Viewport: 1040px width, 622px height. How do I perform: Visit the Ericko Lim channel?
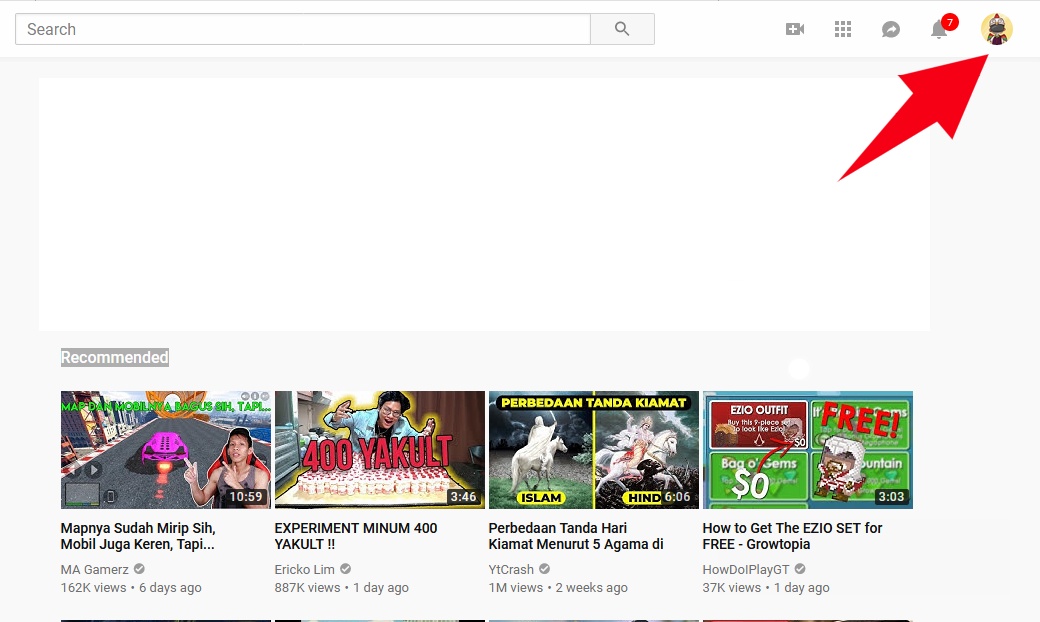coord(305,570)
